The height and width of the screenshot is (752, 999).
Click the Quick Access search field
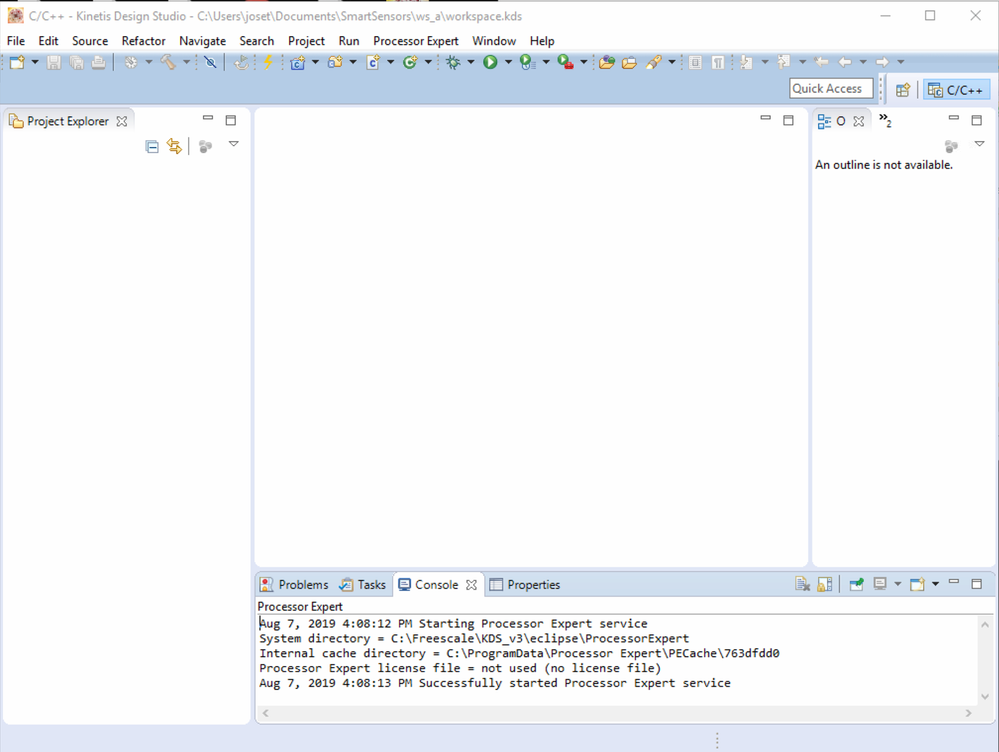(831, 89)
